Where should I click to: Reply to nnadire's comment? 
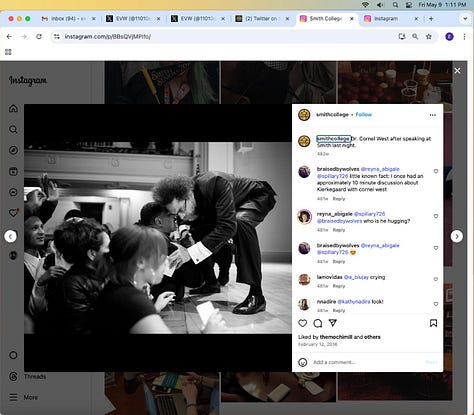pos(339,310)
